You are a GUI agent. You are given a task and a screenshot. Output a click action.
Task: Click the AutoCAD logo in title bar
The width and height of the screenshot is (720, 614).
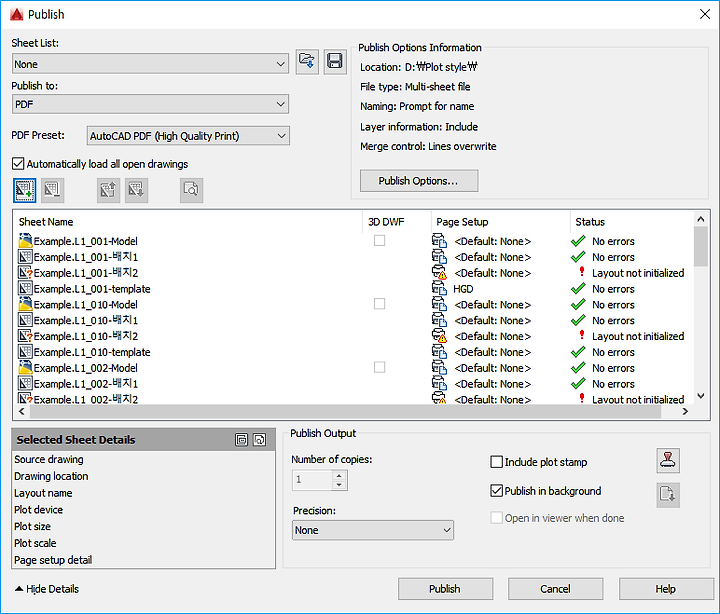point(17,14)
